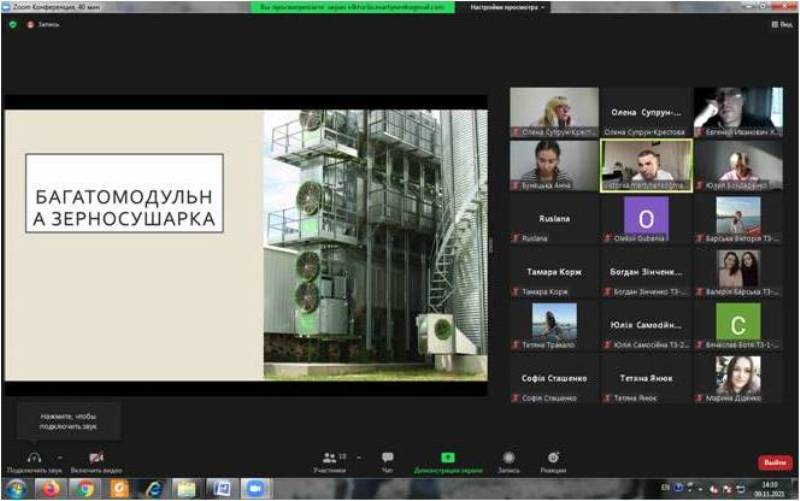800x501 pixels.
Task: Select the highlighted active speaker video tile
Action: click(645, 164)
